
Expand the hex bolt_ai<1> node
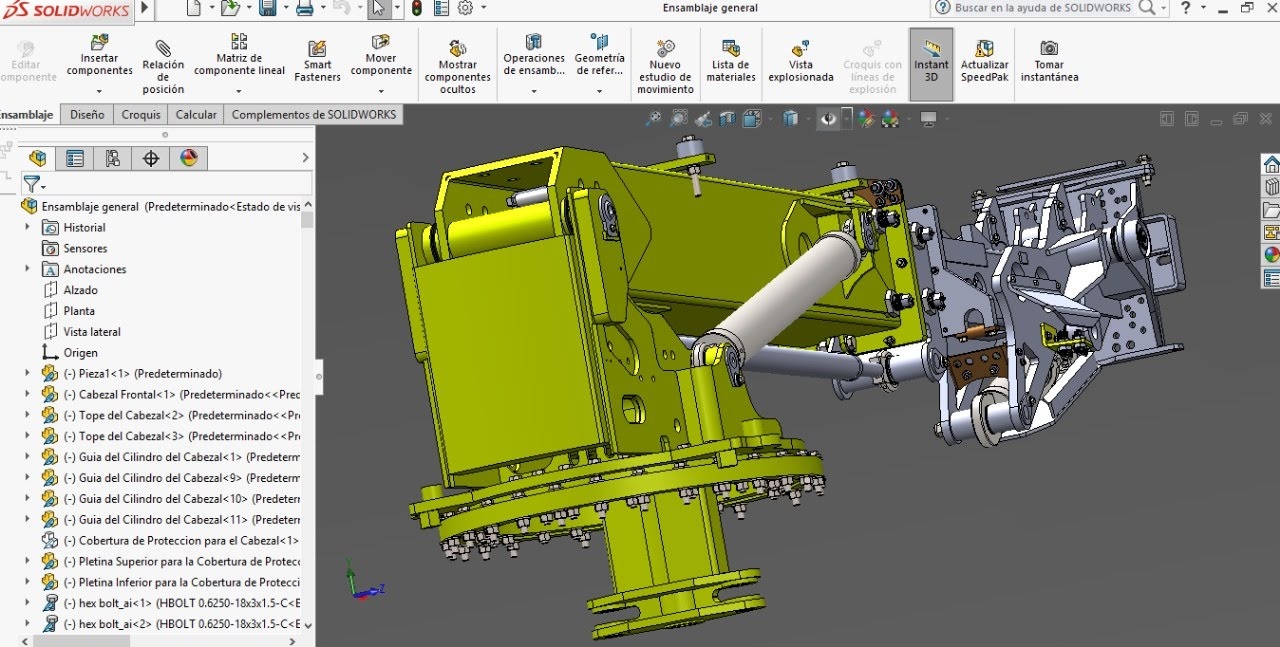coord(28,603)
